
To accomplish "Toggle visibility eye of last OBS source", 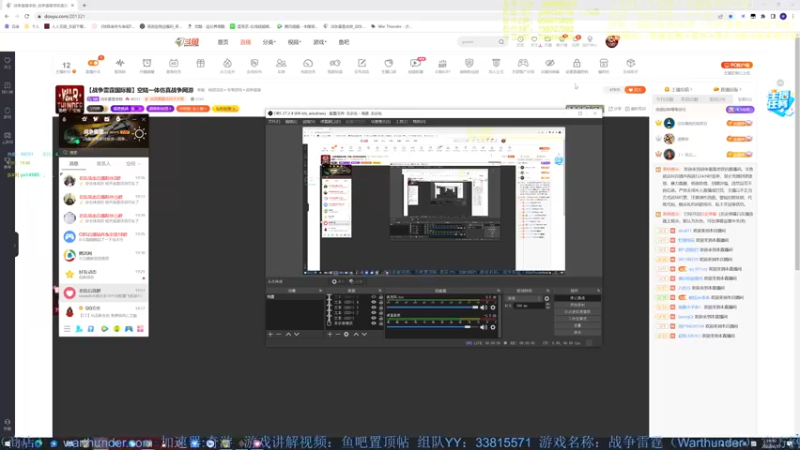I will 373,323.
